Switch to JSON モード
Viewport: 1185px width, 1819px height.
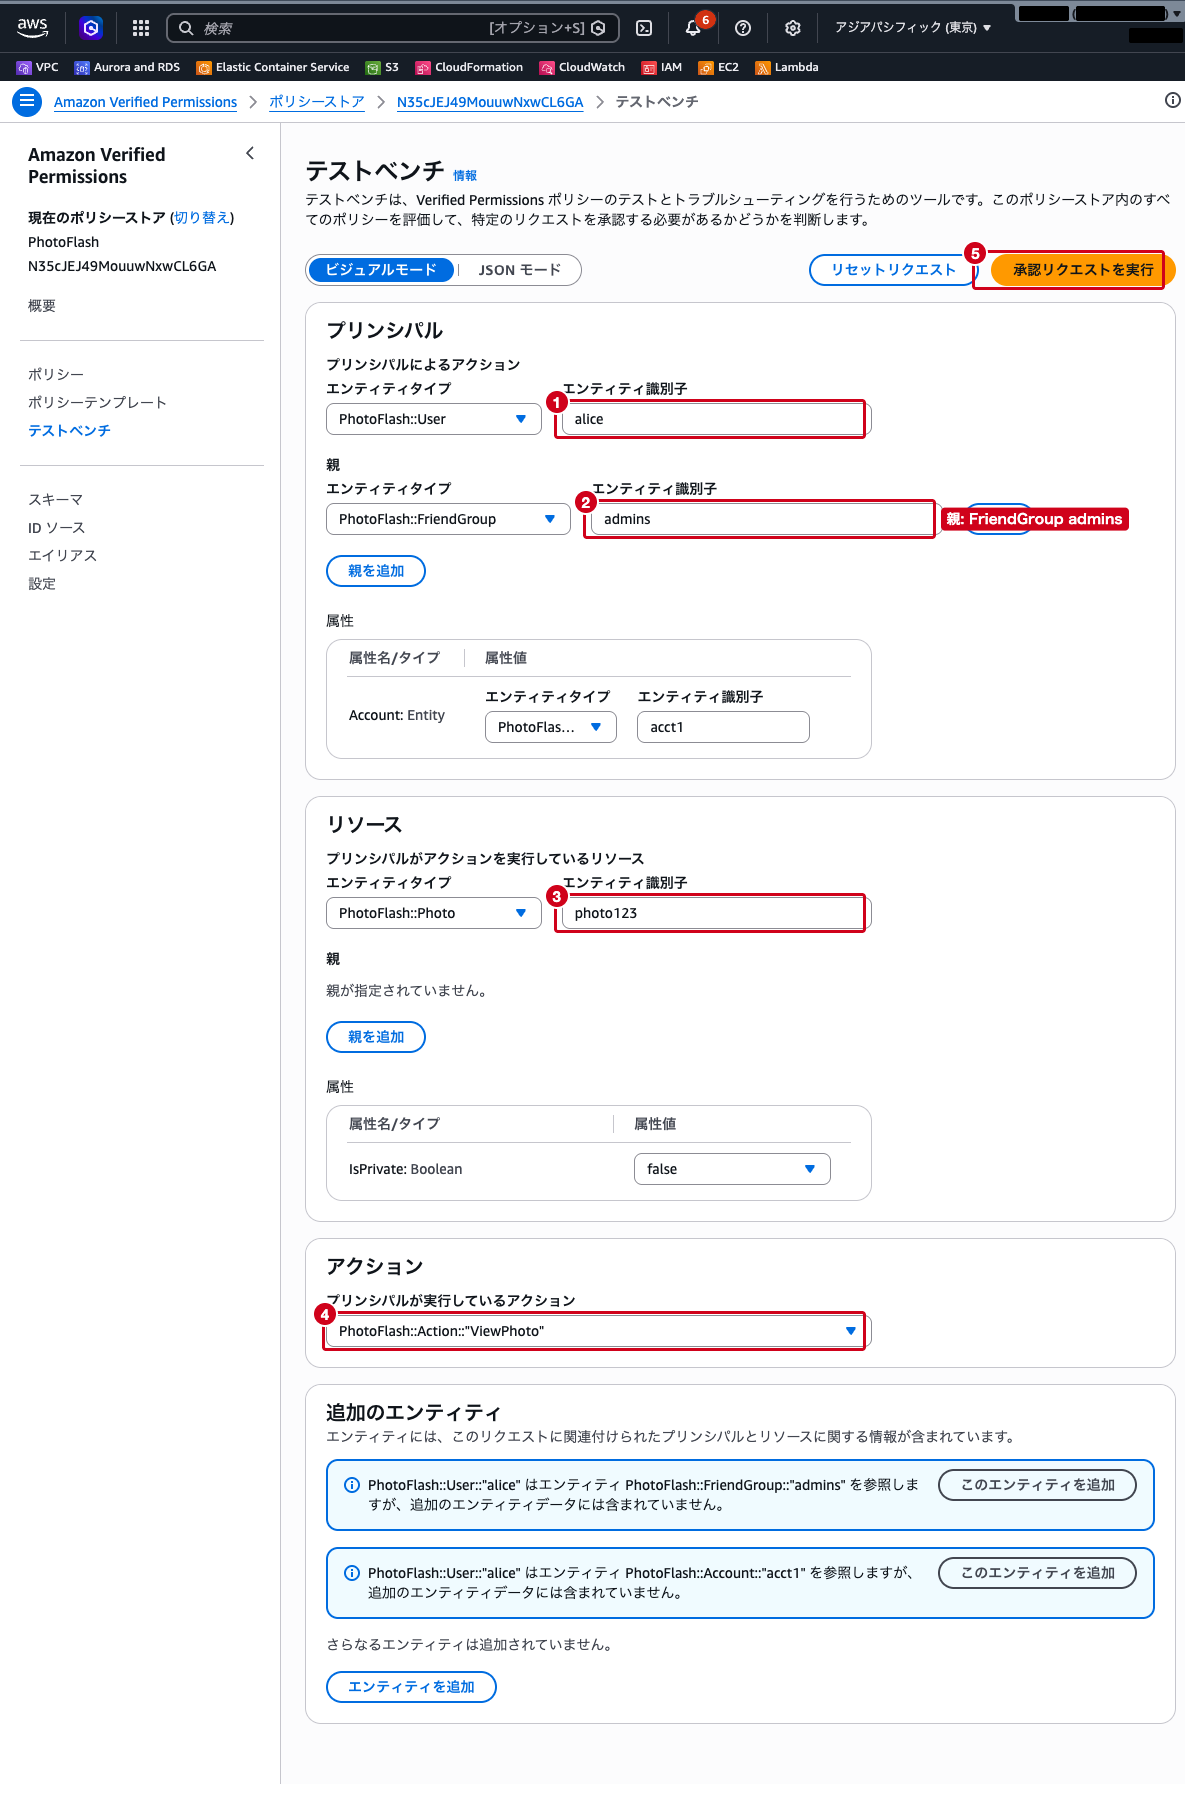coord(519,270)
